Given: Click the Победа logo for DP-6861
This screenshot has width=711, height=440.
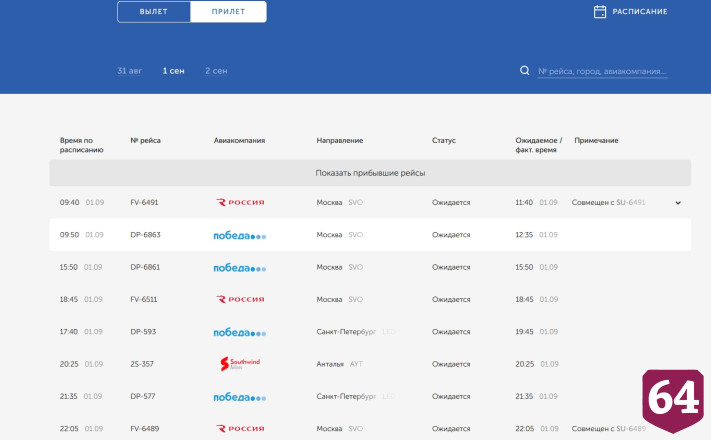Looking at the screenshot, I should coord(239,268).
